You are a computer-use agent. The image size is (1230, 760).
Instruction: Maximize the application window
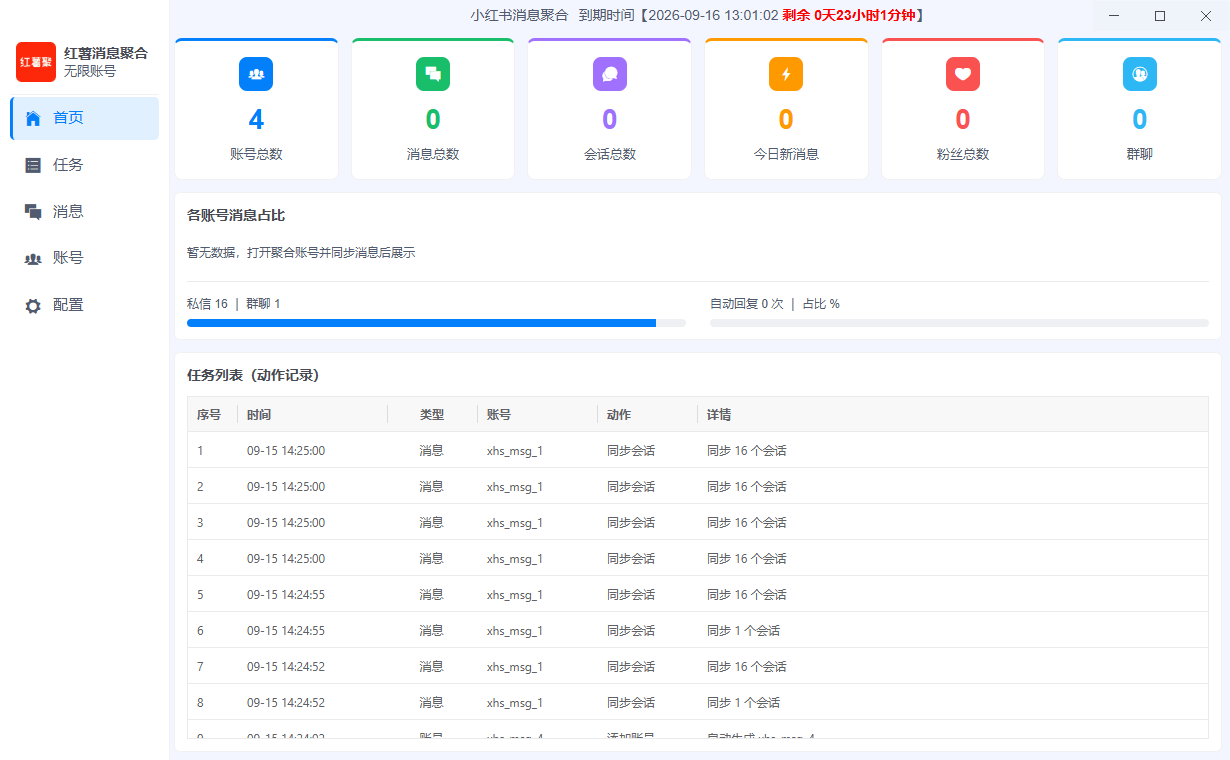point(1160,15)
